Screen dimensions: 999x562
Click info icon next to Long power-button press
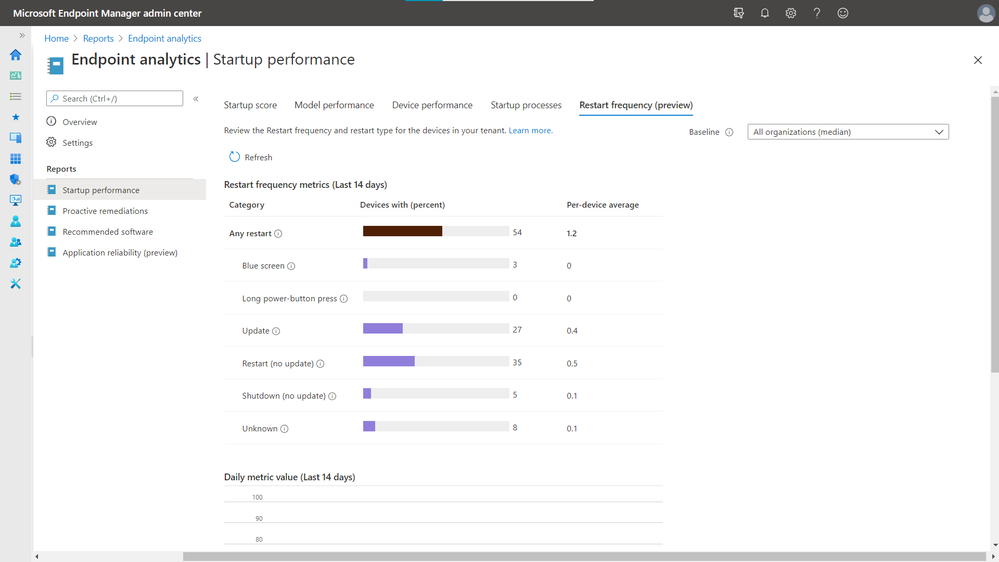[343, 298]
